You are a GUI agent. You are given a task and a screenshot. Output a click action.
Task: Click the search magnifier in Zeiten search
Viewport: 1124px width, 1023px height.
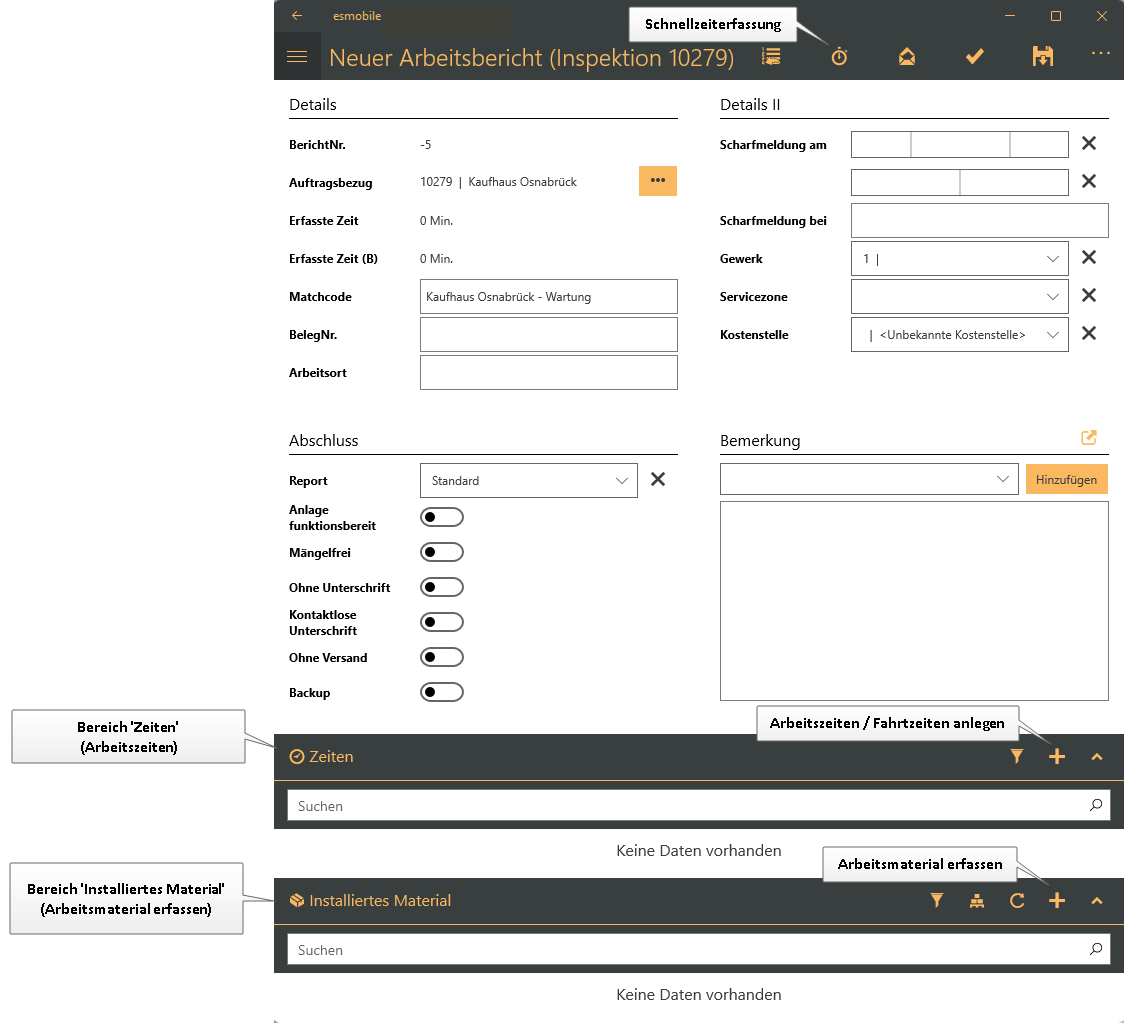click(x=1095, y=805)
